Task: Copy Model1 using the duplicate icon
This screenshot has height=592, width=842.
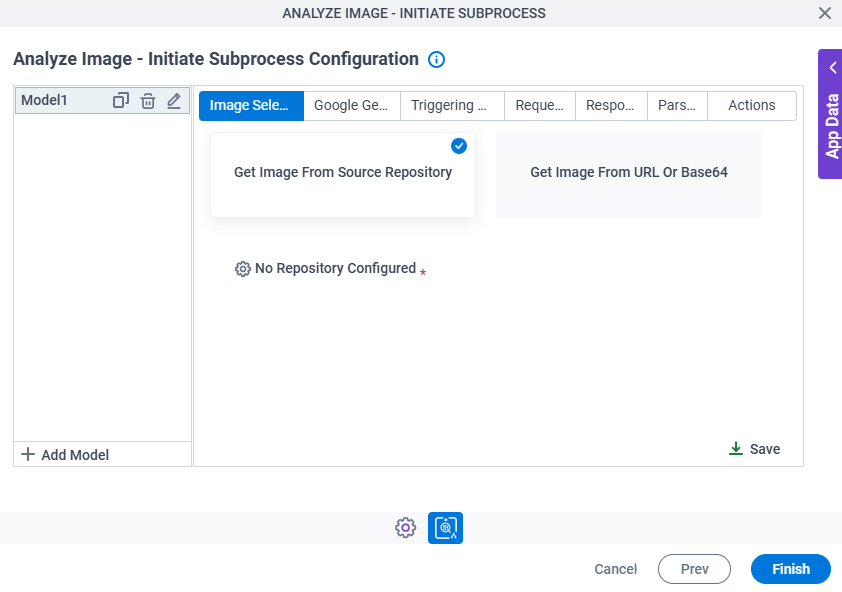Action: (x=121, y=100)
